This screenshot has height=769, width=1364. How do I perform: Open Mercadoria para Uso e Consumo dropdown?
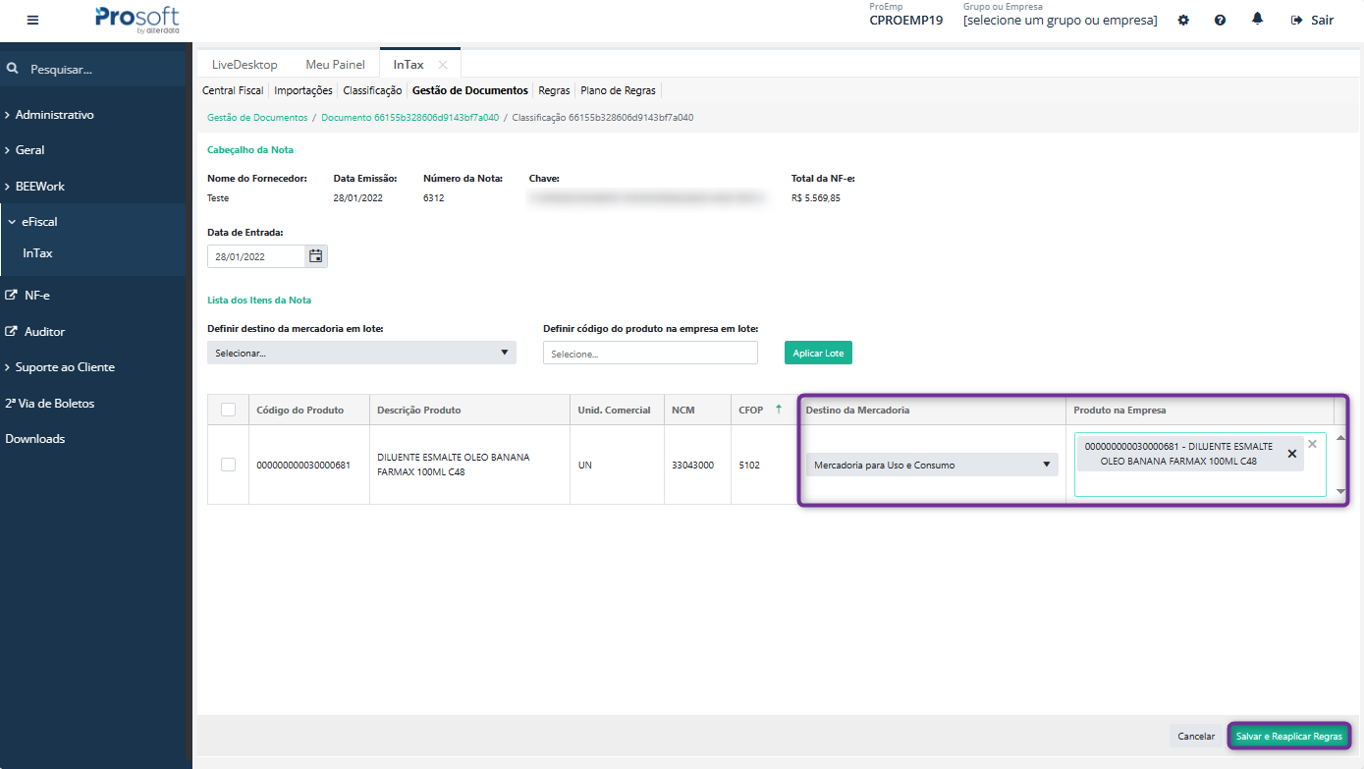(x=932, y=465)
